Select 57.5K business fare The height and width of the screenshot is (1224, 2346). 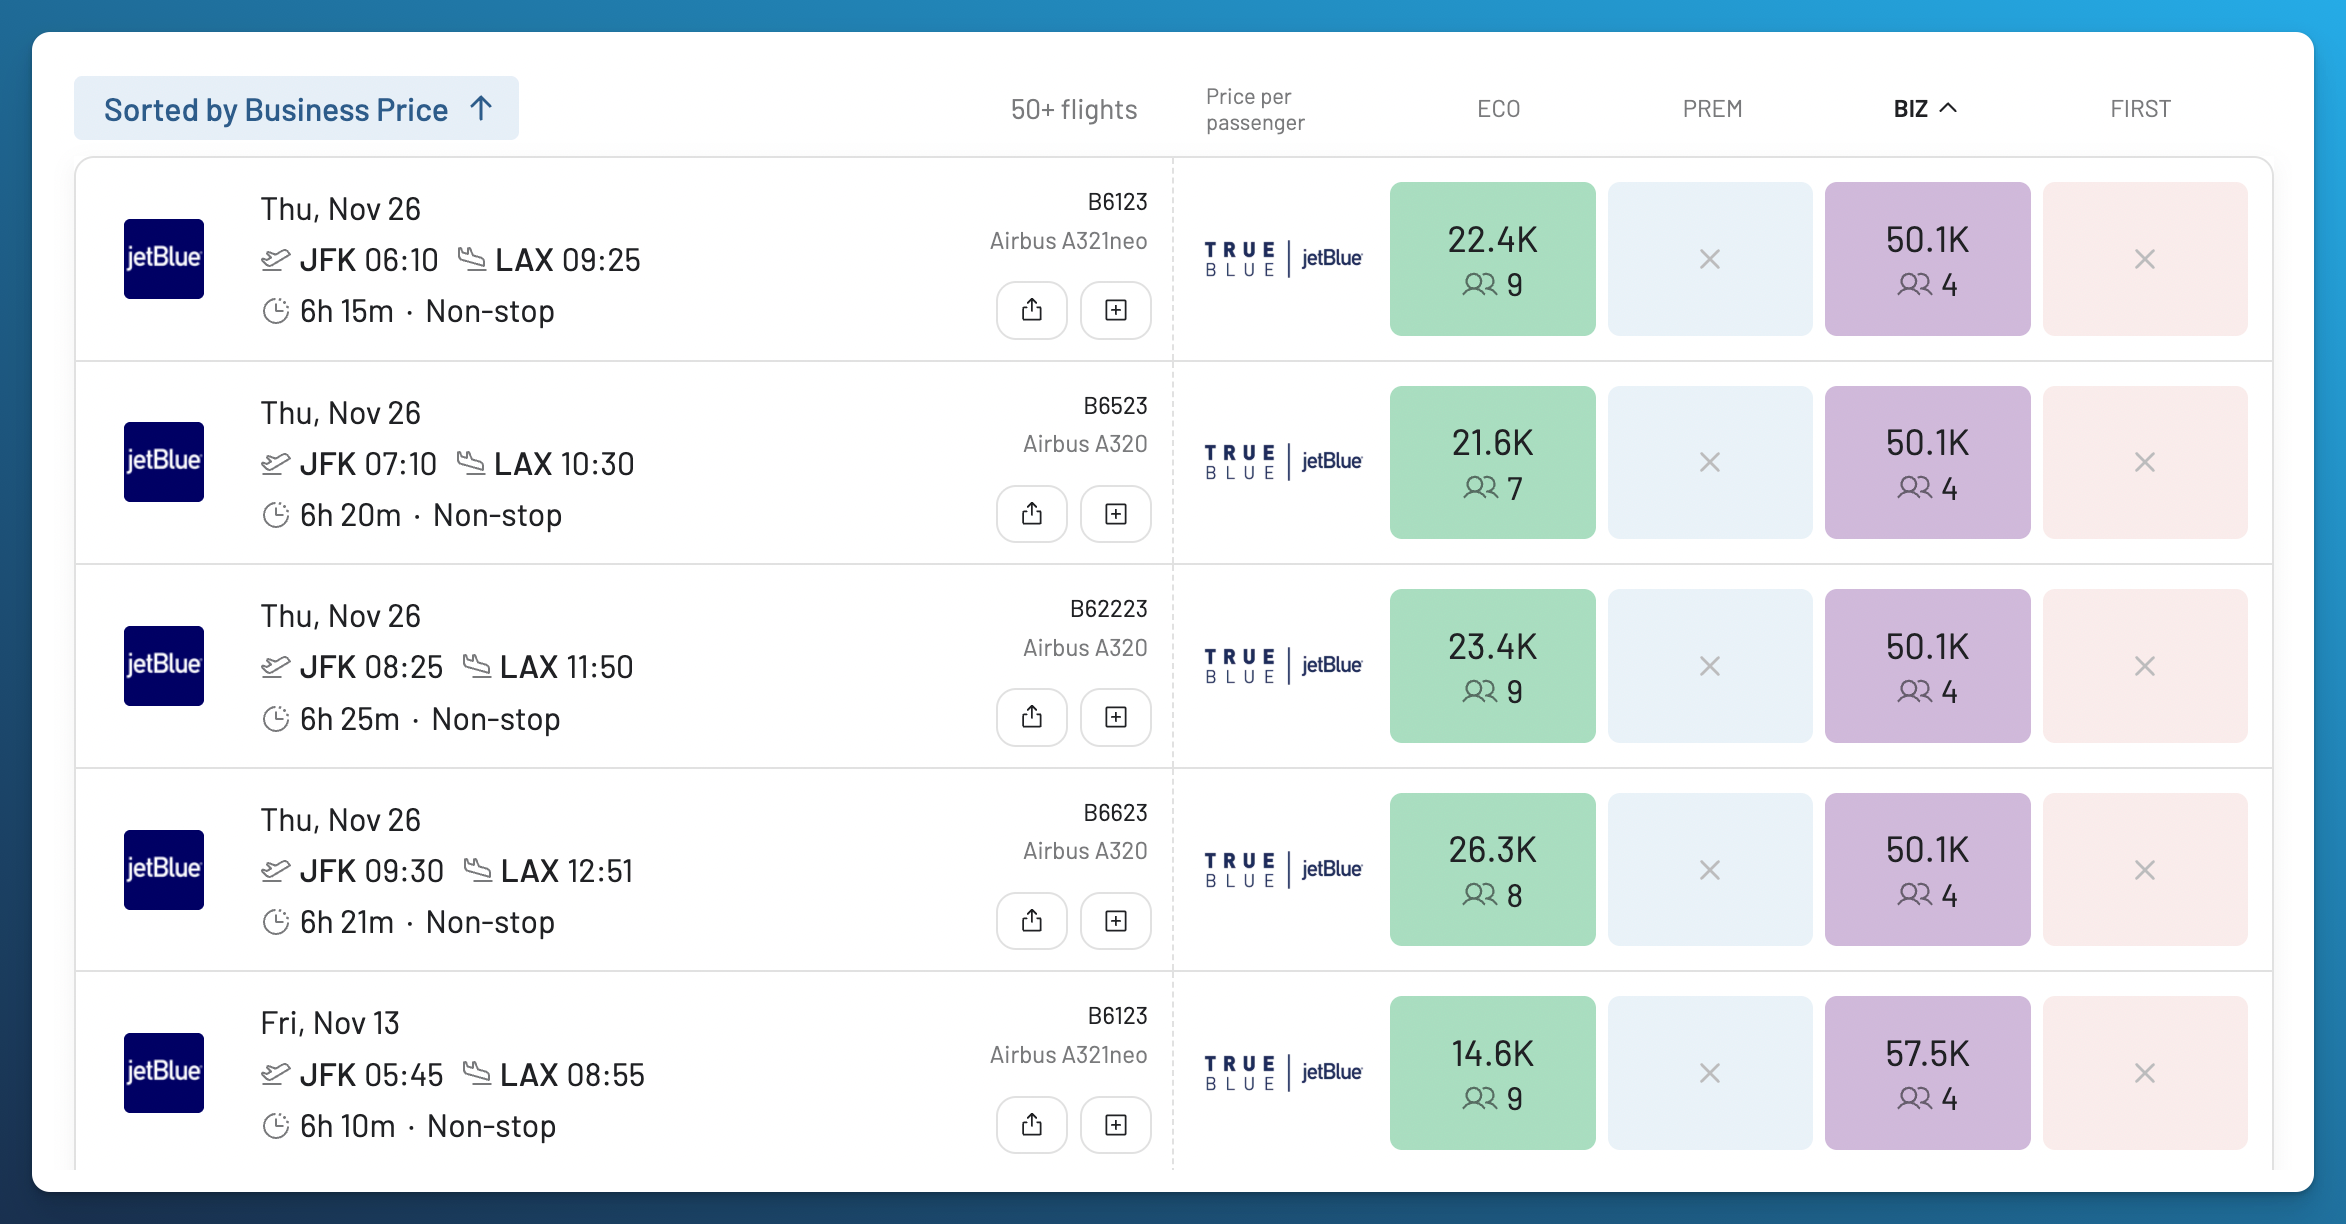(1928, 1073)
